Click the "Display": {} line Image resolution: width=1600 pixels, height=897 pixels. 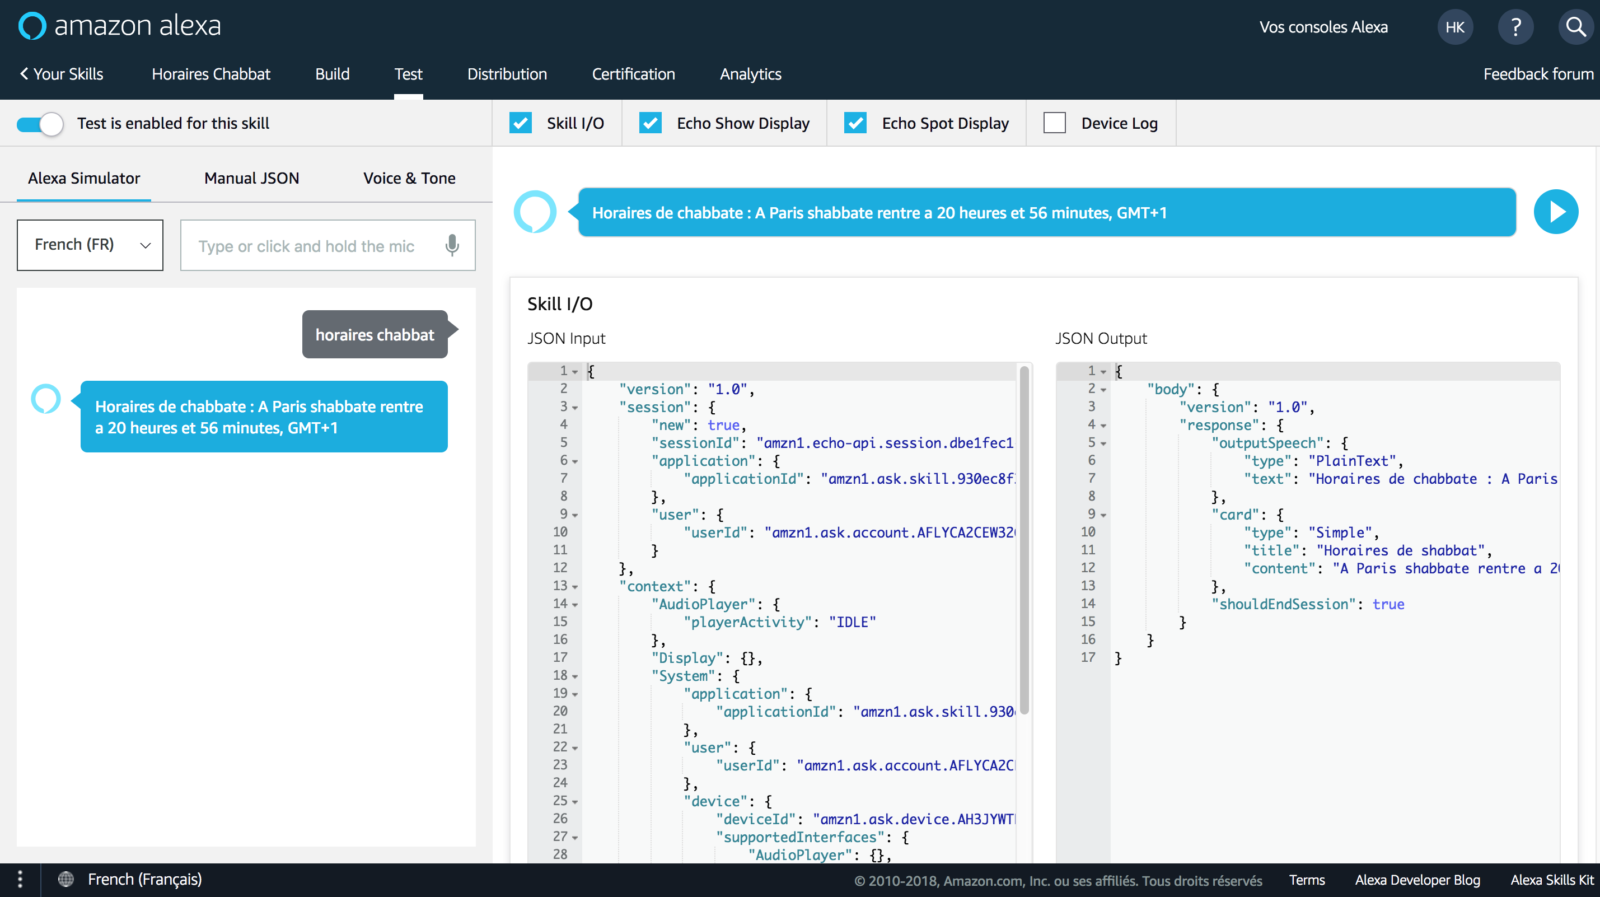(707, 658)
